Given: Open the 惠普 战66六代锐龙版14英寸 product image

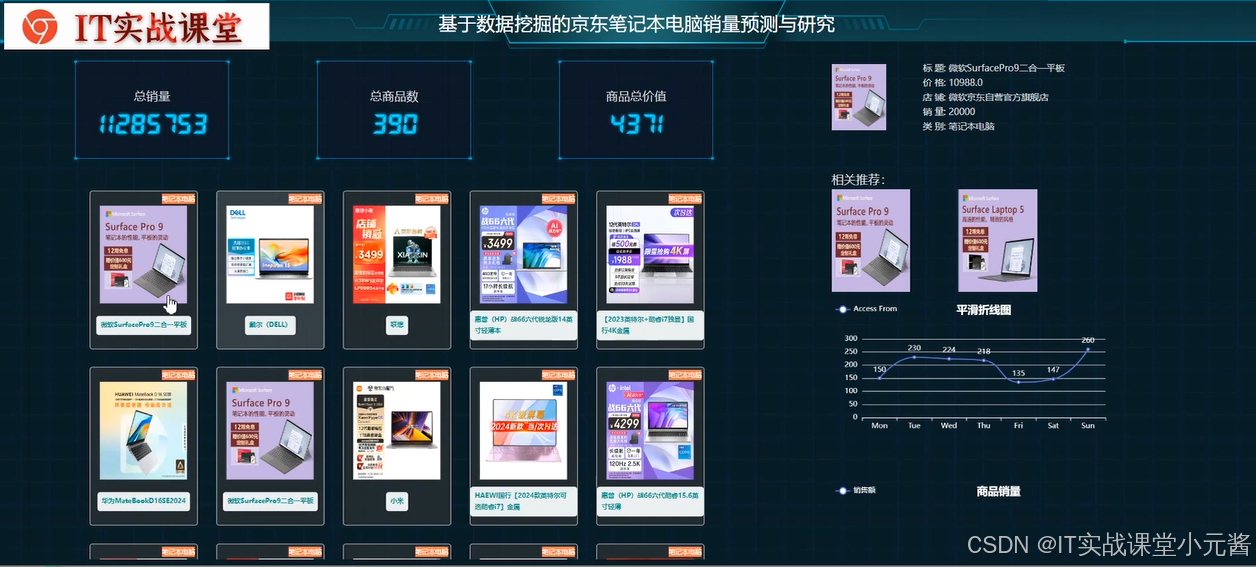Looking at the screenshot, I should pyautogui.click(x=523, y=254).
